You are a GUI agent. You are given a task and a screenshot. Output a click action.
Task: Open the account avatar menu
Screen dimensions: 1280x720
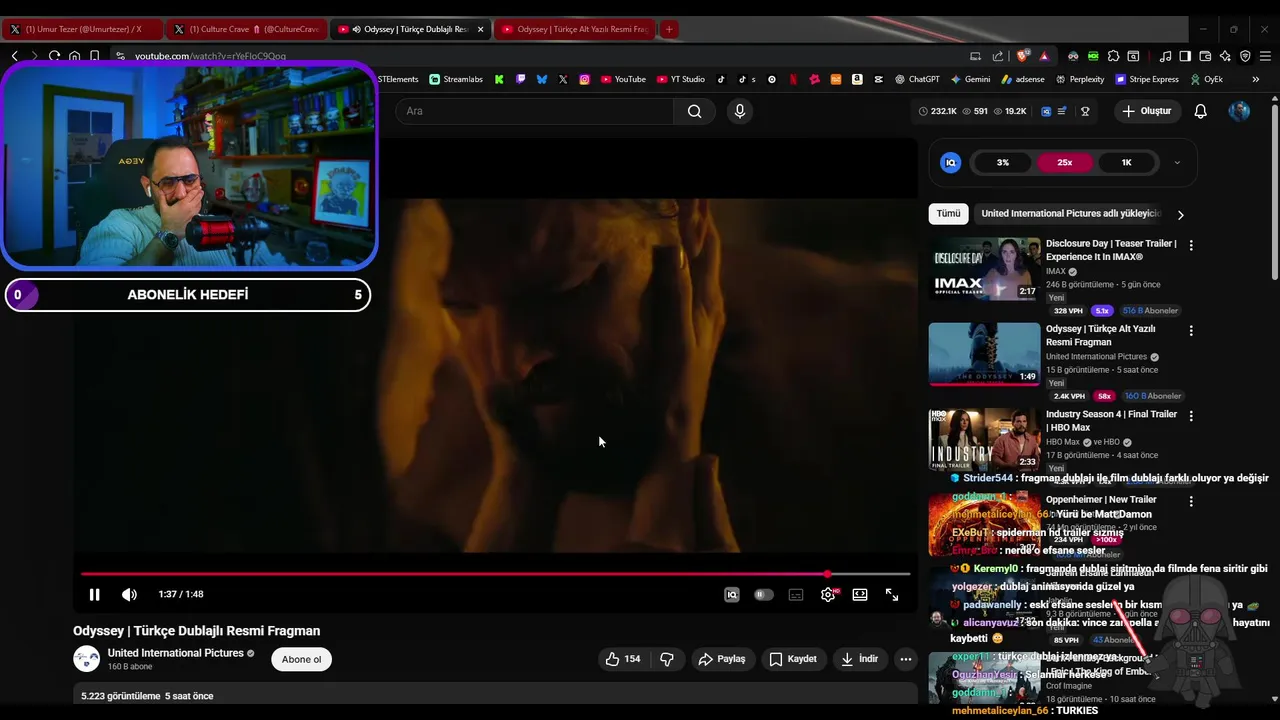pyautogui.click(x=1239, y=111)
